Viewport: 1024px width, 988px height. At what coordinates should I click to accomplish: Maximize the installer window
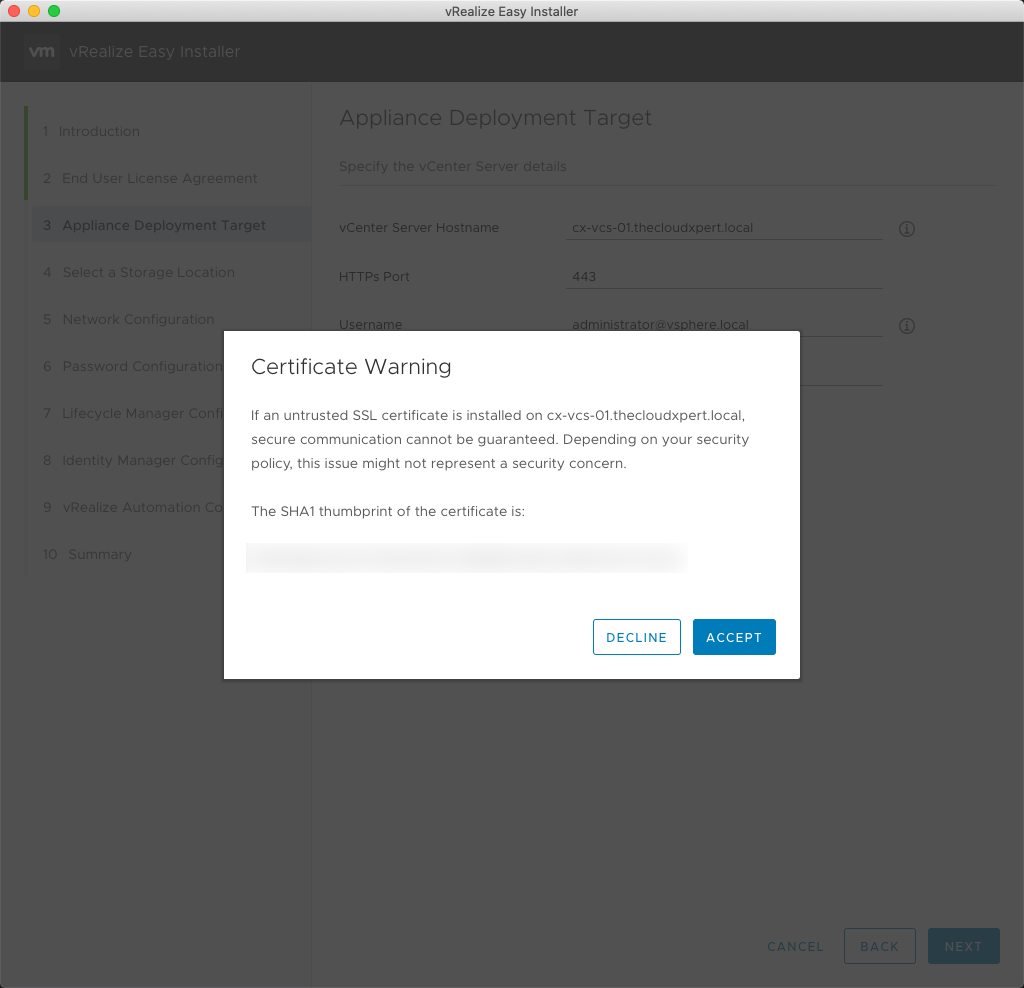54,11
